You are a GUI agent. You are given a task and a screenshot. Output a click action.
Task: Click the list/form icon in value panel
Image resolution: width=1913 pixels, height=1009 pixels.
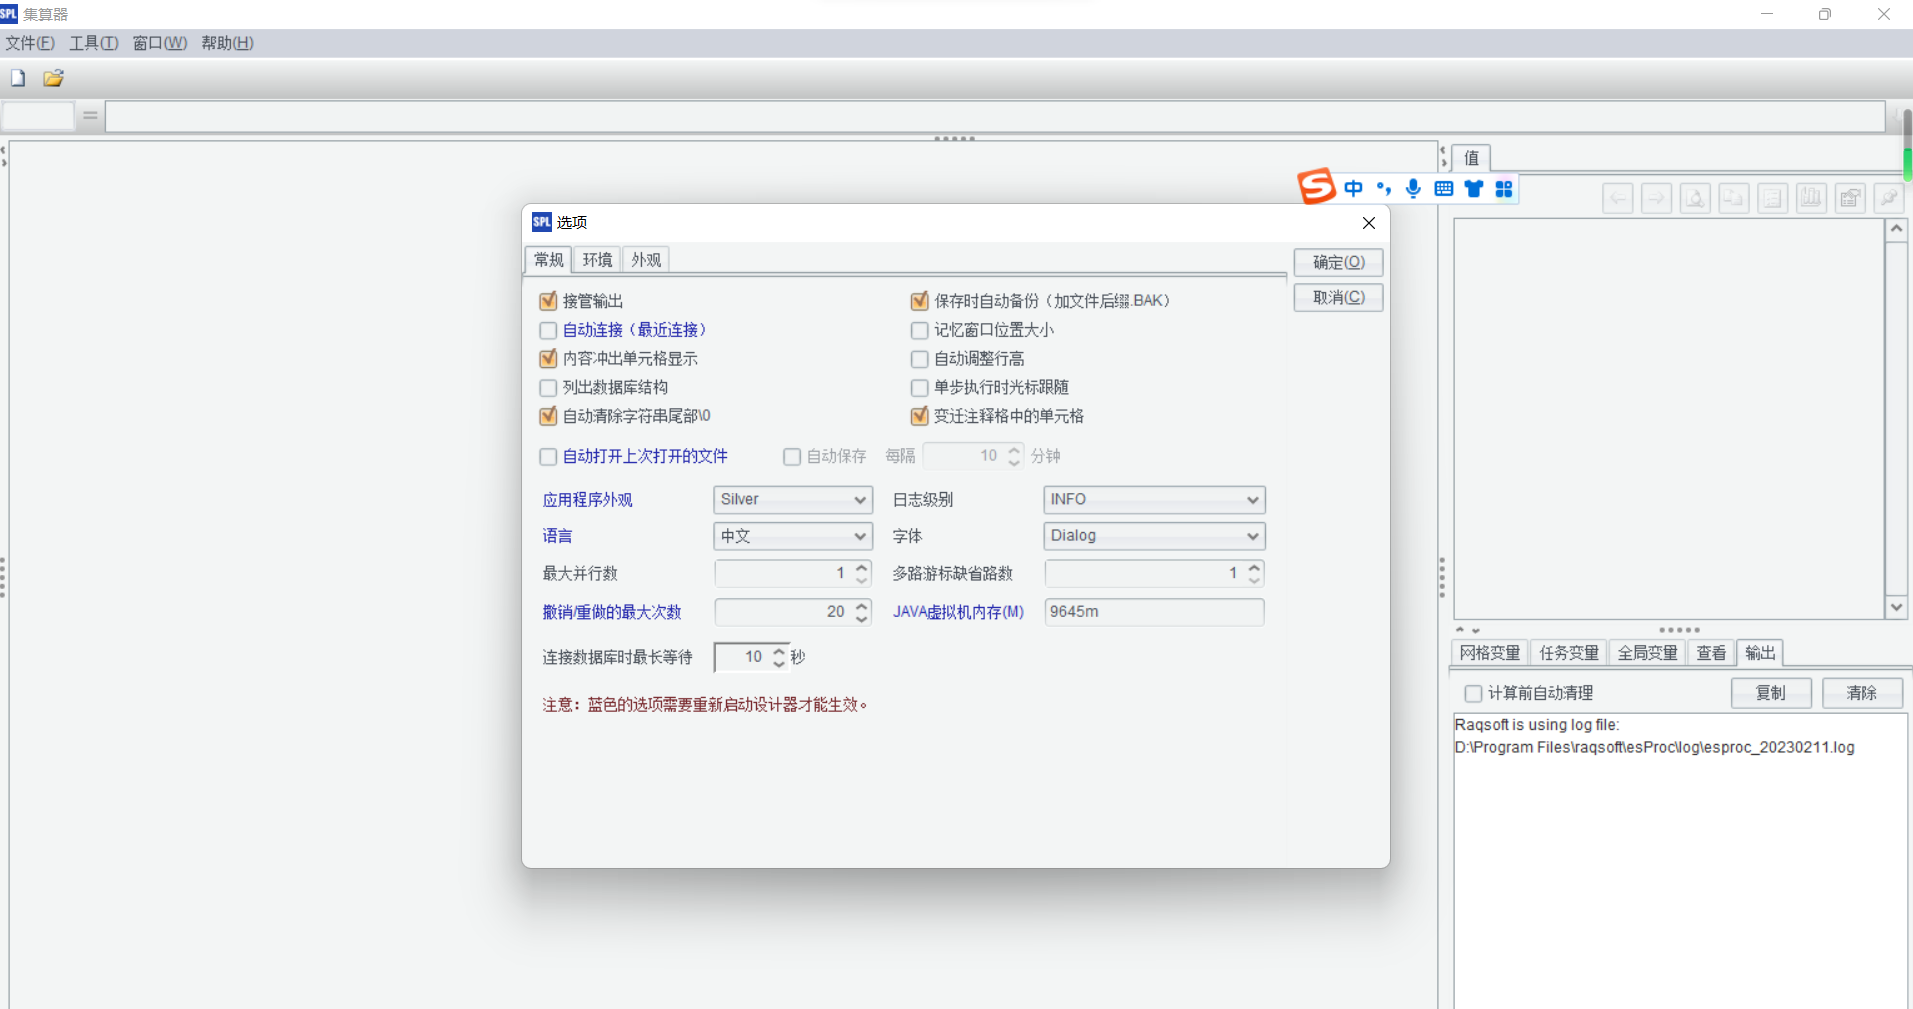[x=1772, y=198]
